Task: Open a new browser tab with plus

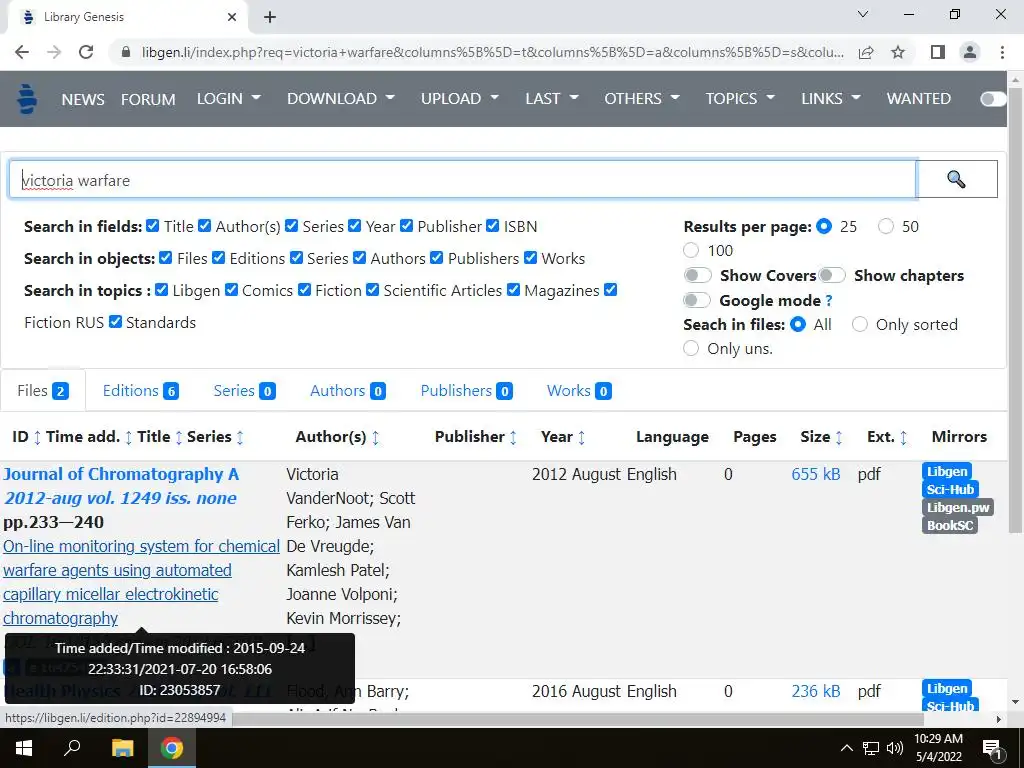Action: coord(270,17)
